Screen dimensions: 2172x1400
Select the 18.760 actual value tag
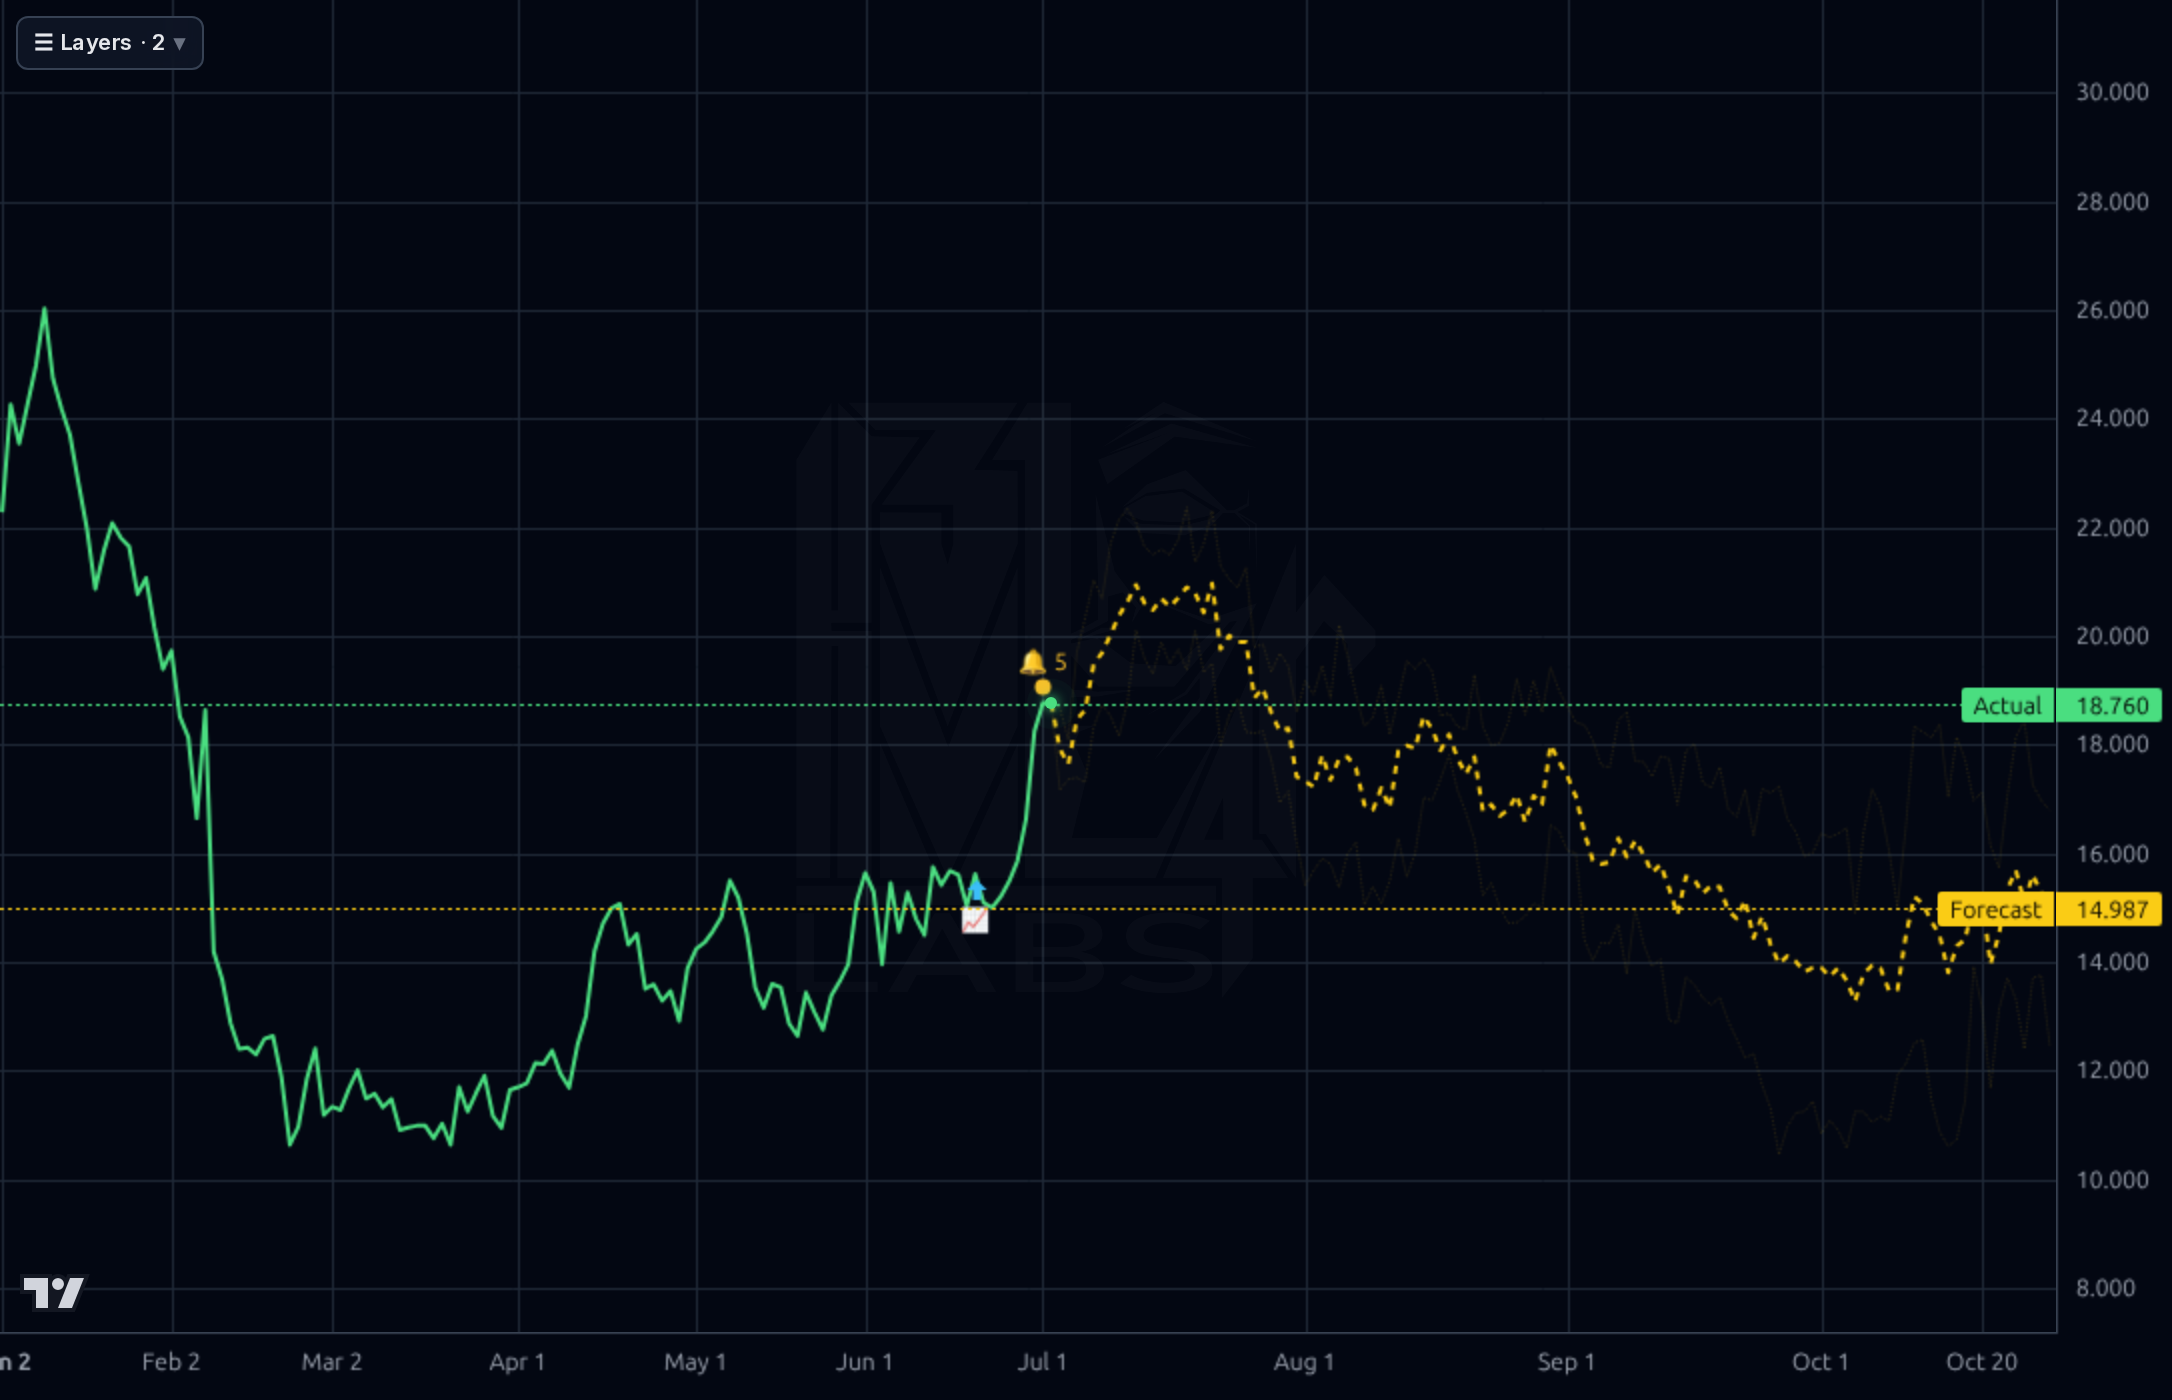[2111, 706]
